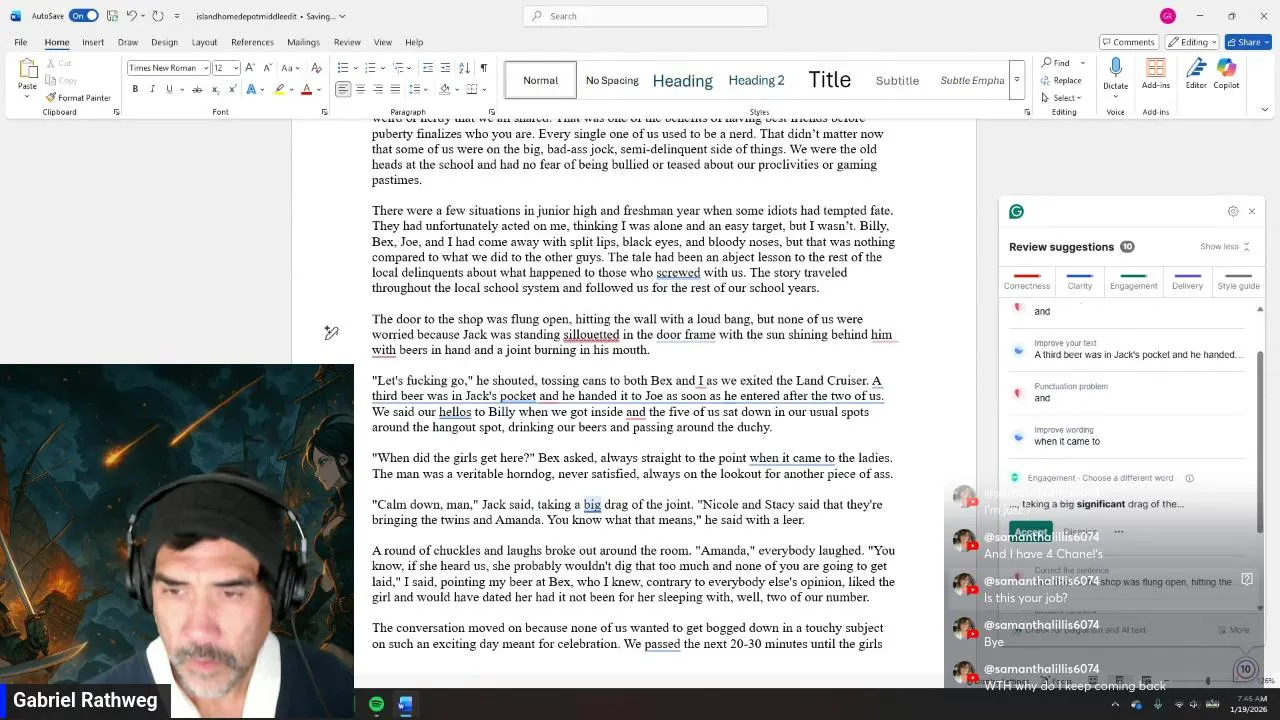Image resolution: width=1280 pixels, height=720 pixels.
Task: Clear all formatting
Action: (317, 68)
